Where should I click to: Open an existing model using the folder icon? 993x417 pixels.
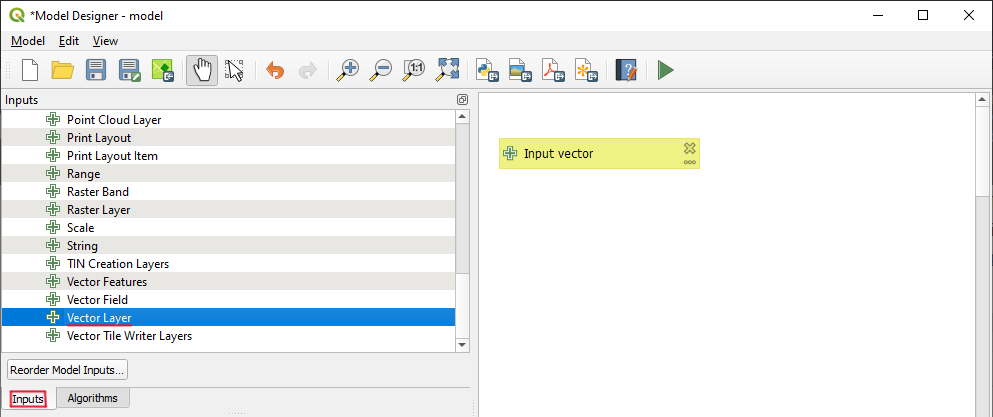click(63, 70)
